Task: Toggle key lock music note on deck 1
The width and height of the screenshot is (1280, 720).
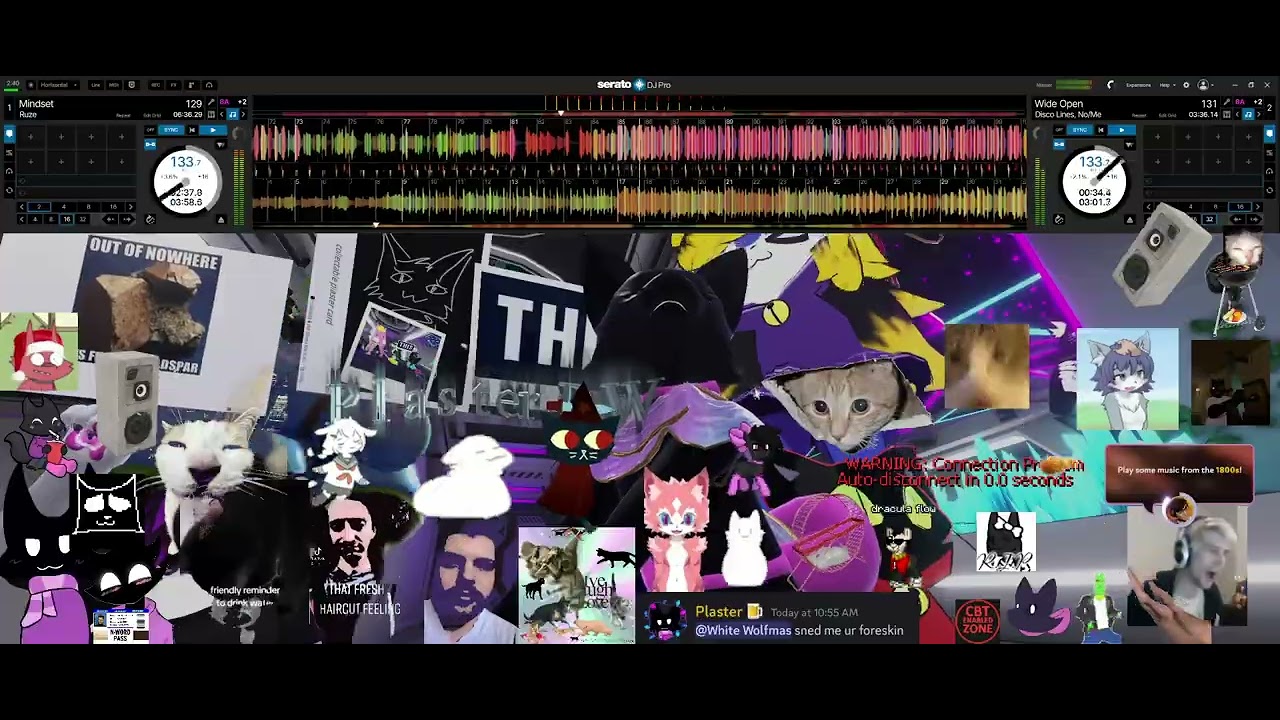Action: (x=233, y=115)
